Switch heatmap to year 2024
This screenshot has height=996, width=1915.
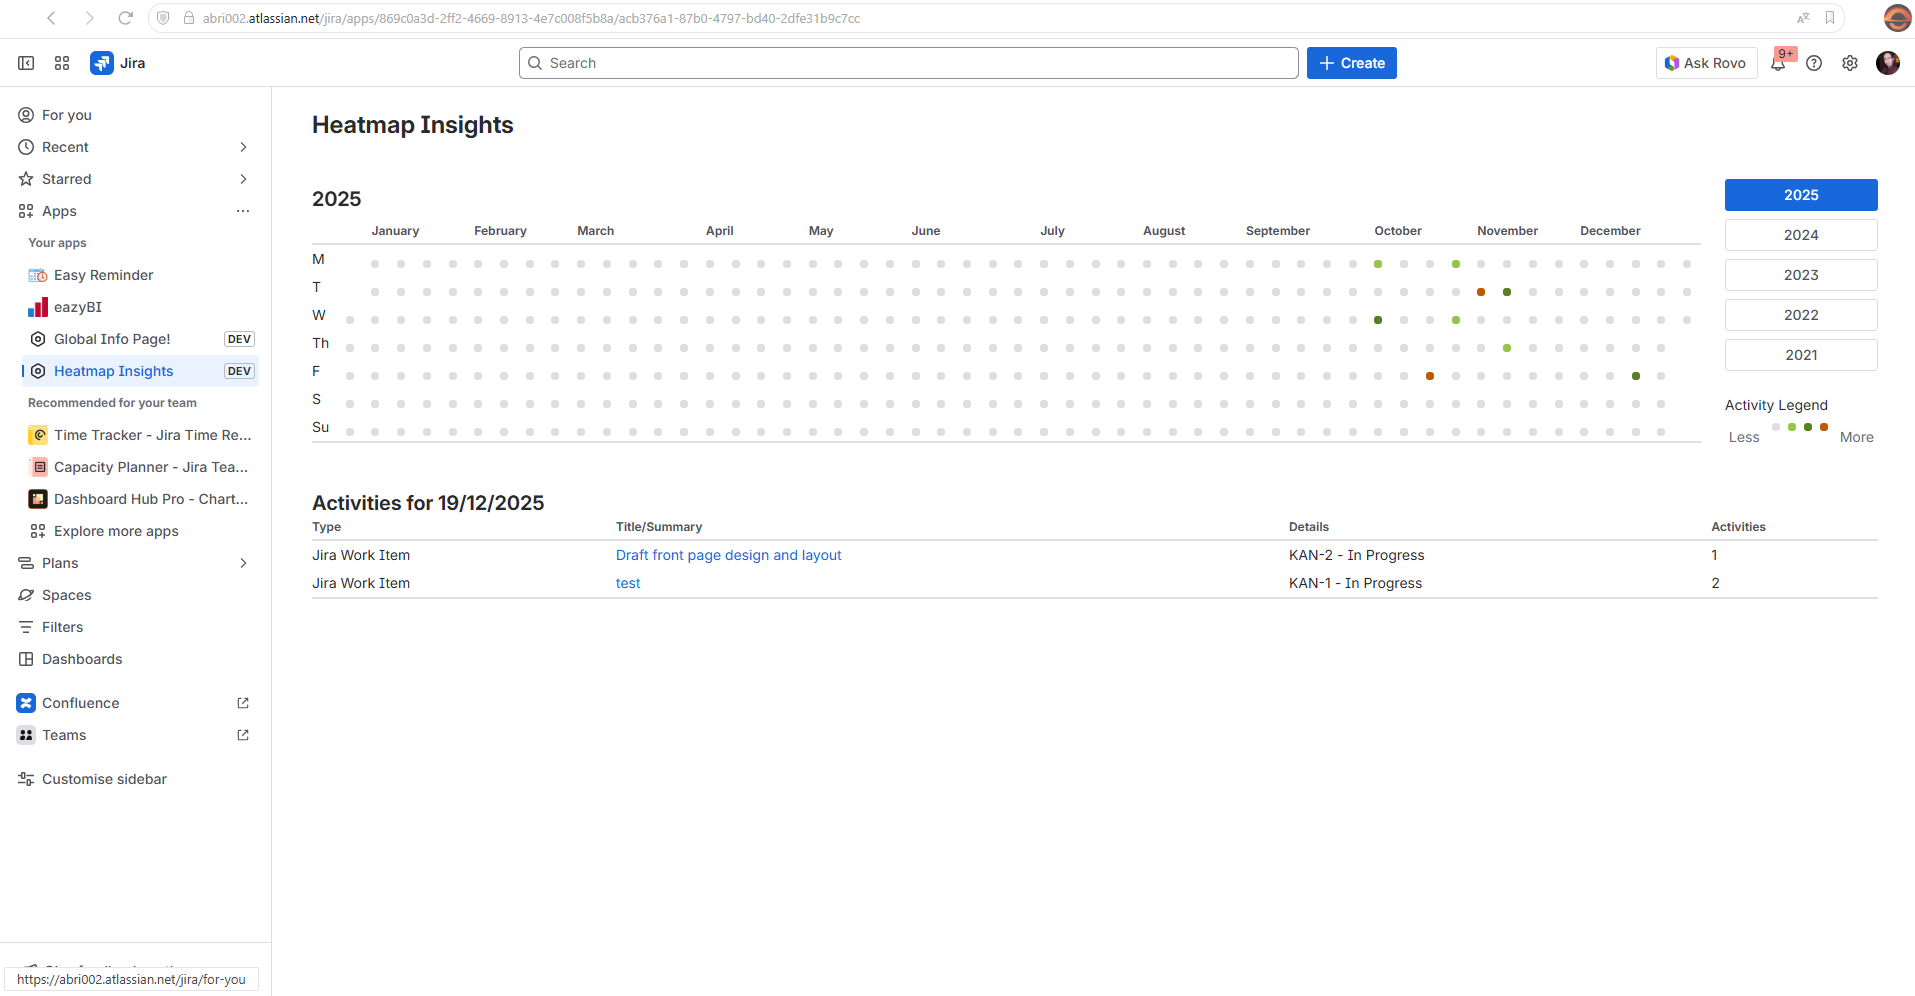1801,235
